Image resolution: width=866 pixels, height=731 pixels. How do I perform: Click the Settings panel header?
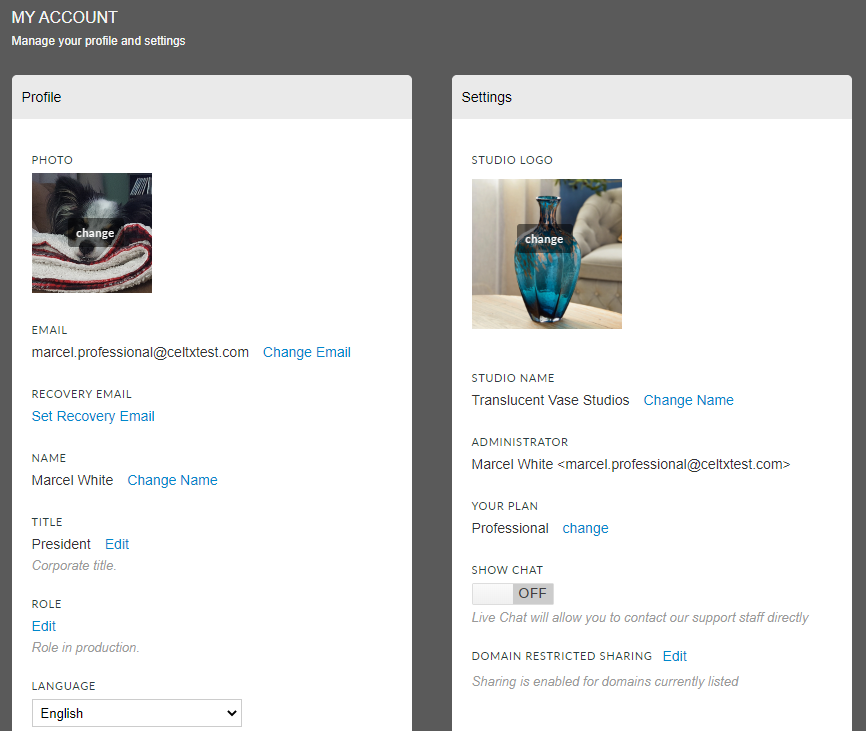point(652,97)
